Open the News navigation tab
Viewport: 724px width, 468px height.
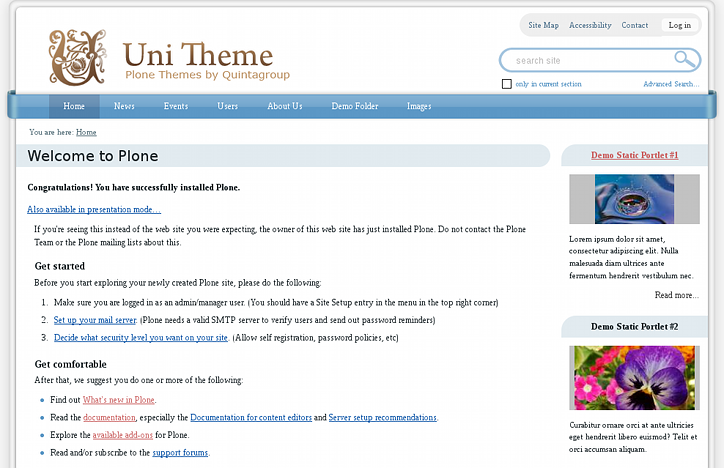124,106
